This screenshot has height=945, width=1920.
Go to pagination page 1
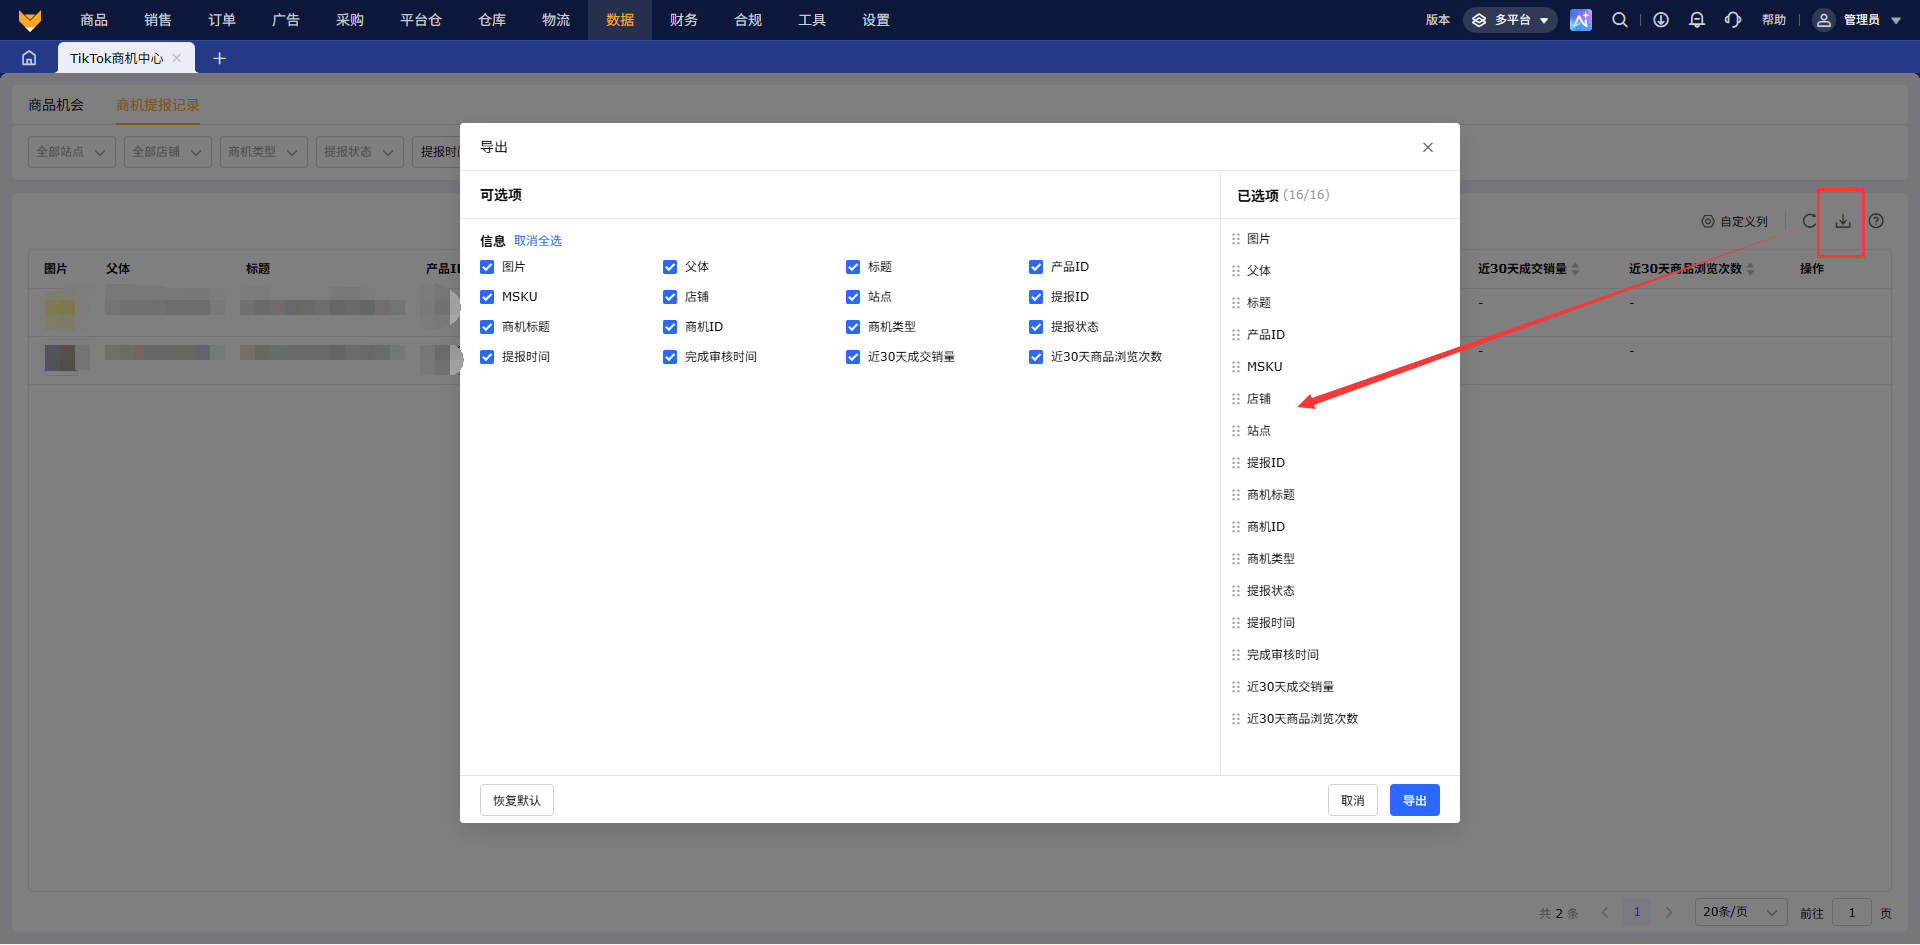(x=1637, y=912)
